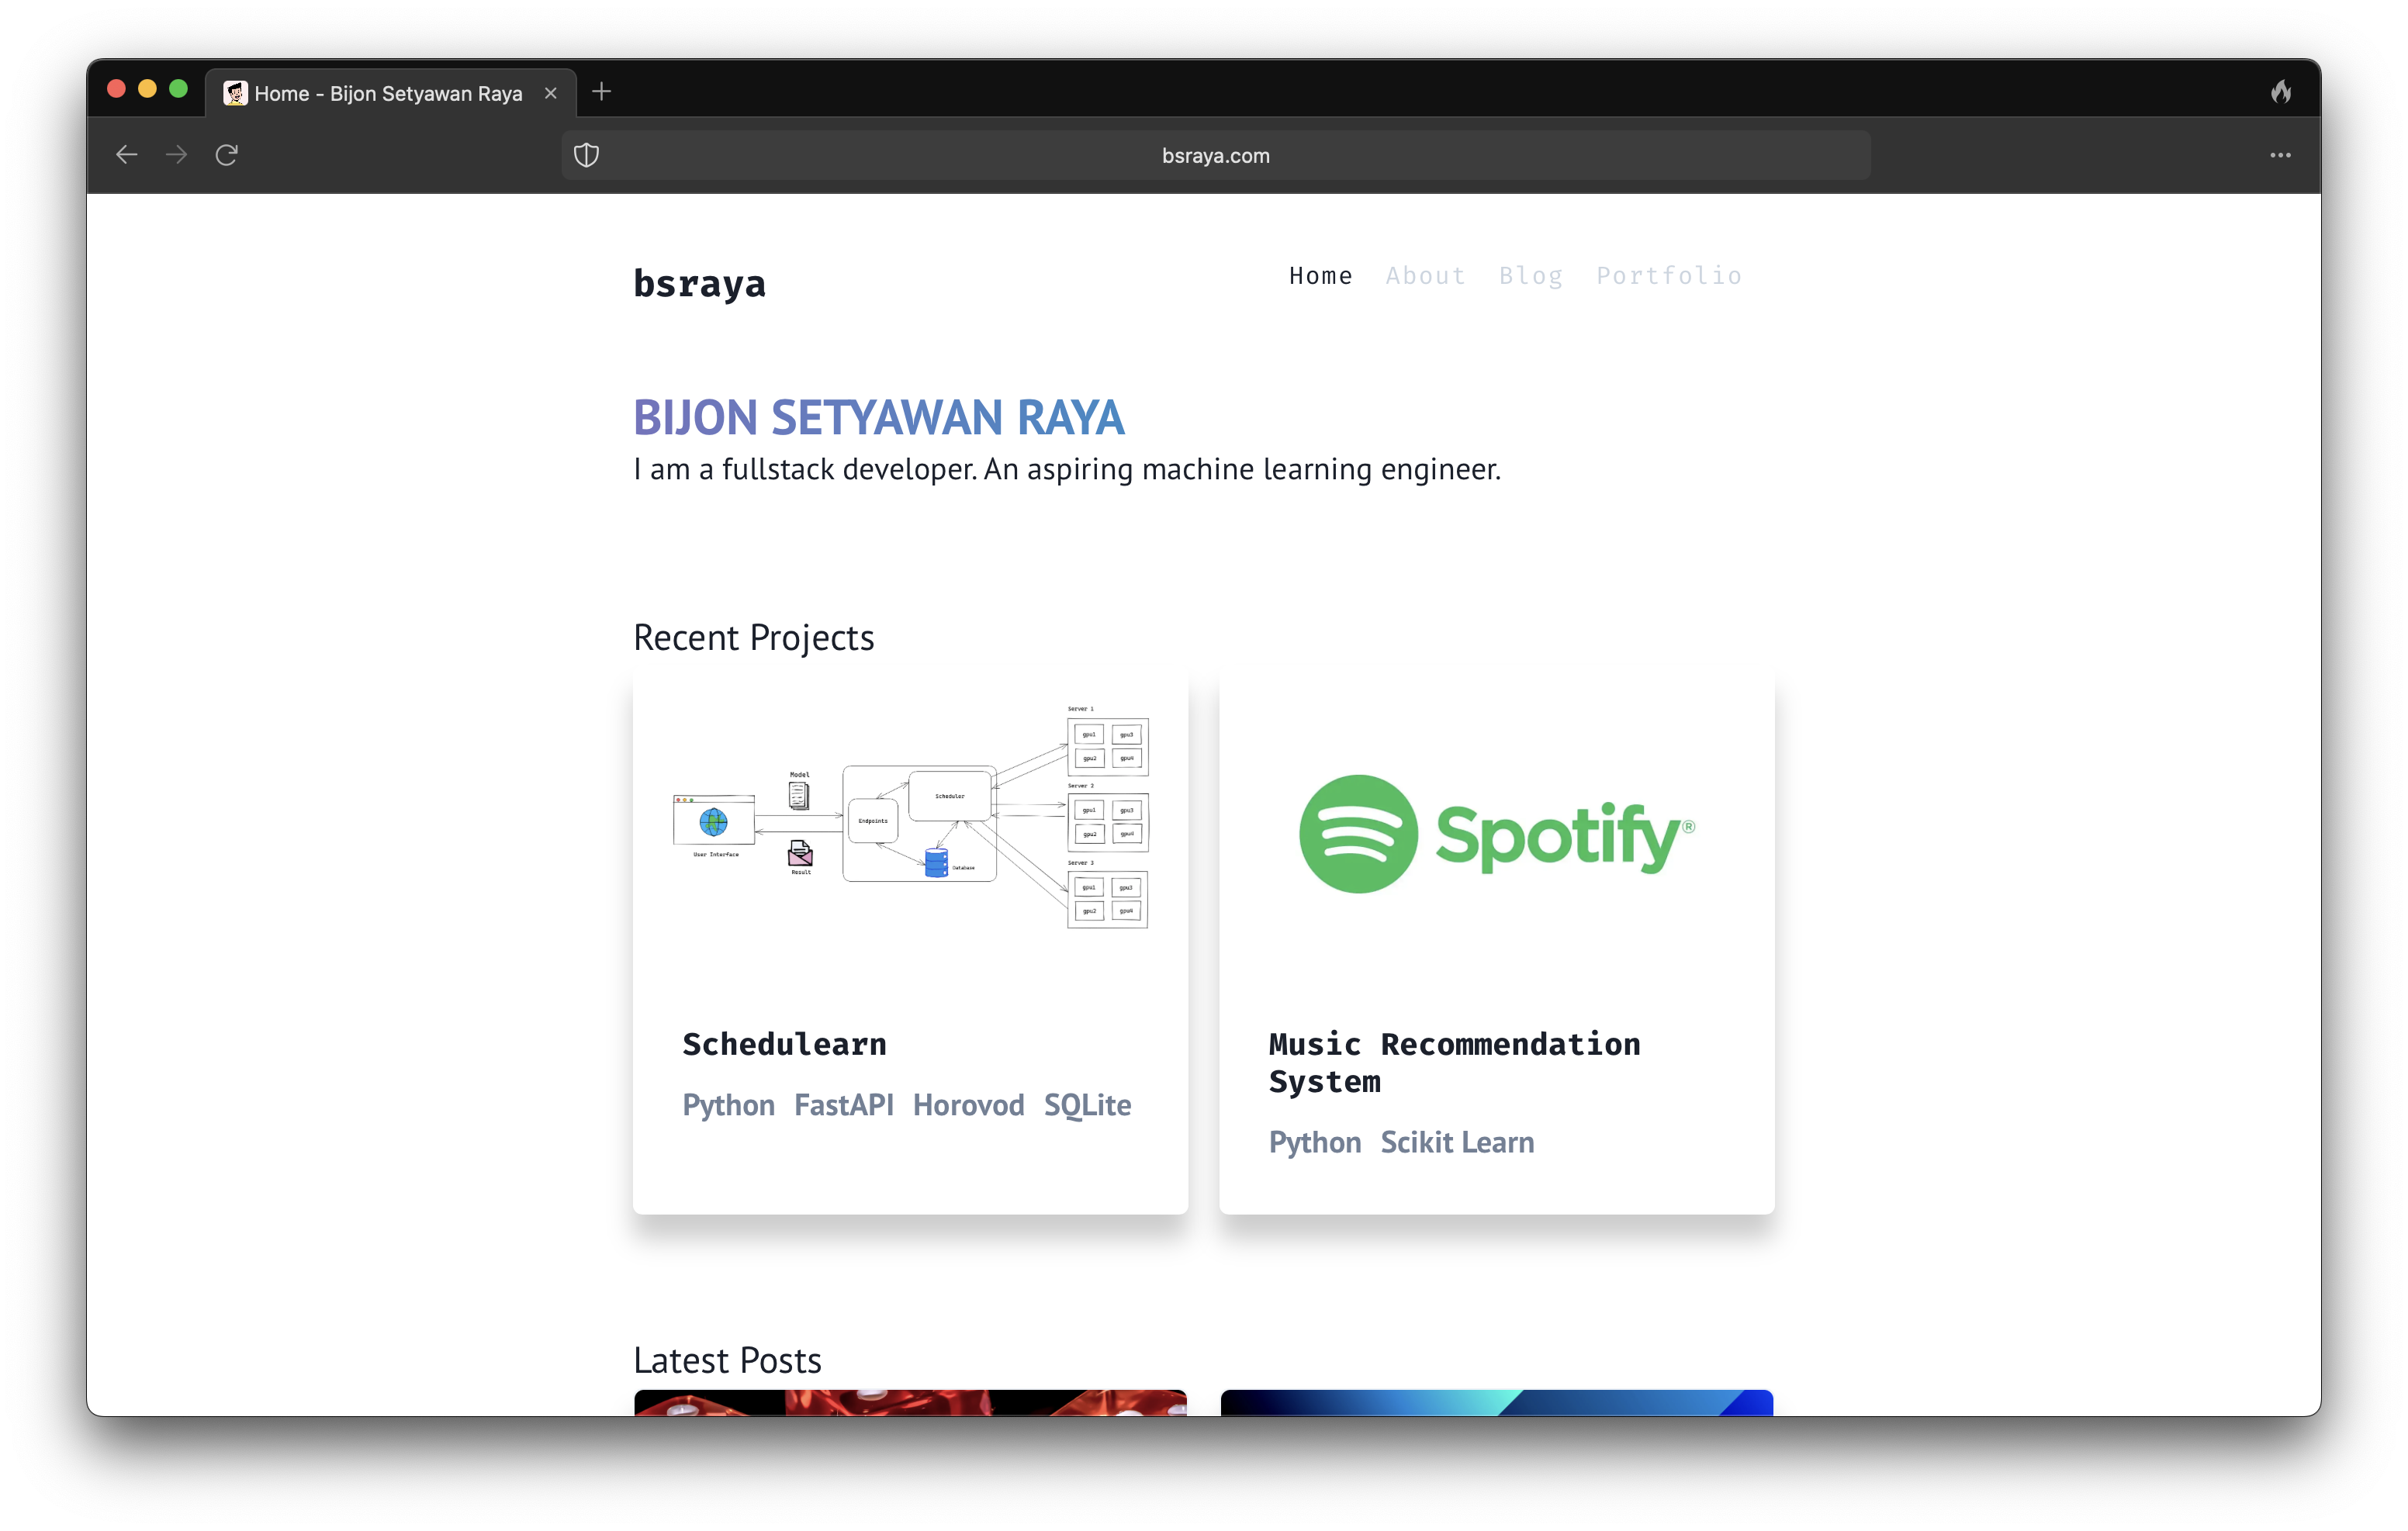Click the browser address bar
Image resolution: width=2408 pixels, height=1531 pixels.
1214,155
